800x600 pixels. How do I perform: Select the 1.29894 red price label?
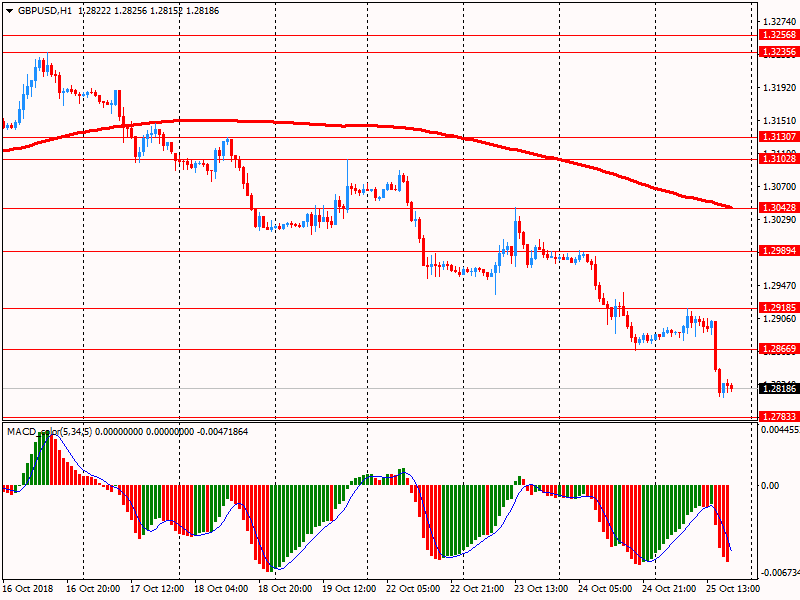tap(778, 251)
